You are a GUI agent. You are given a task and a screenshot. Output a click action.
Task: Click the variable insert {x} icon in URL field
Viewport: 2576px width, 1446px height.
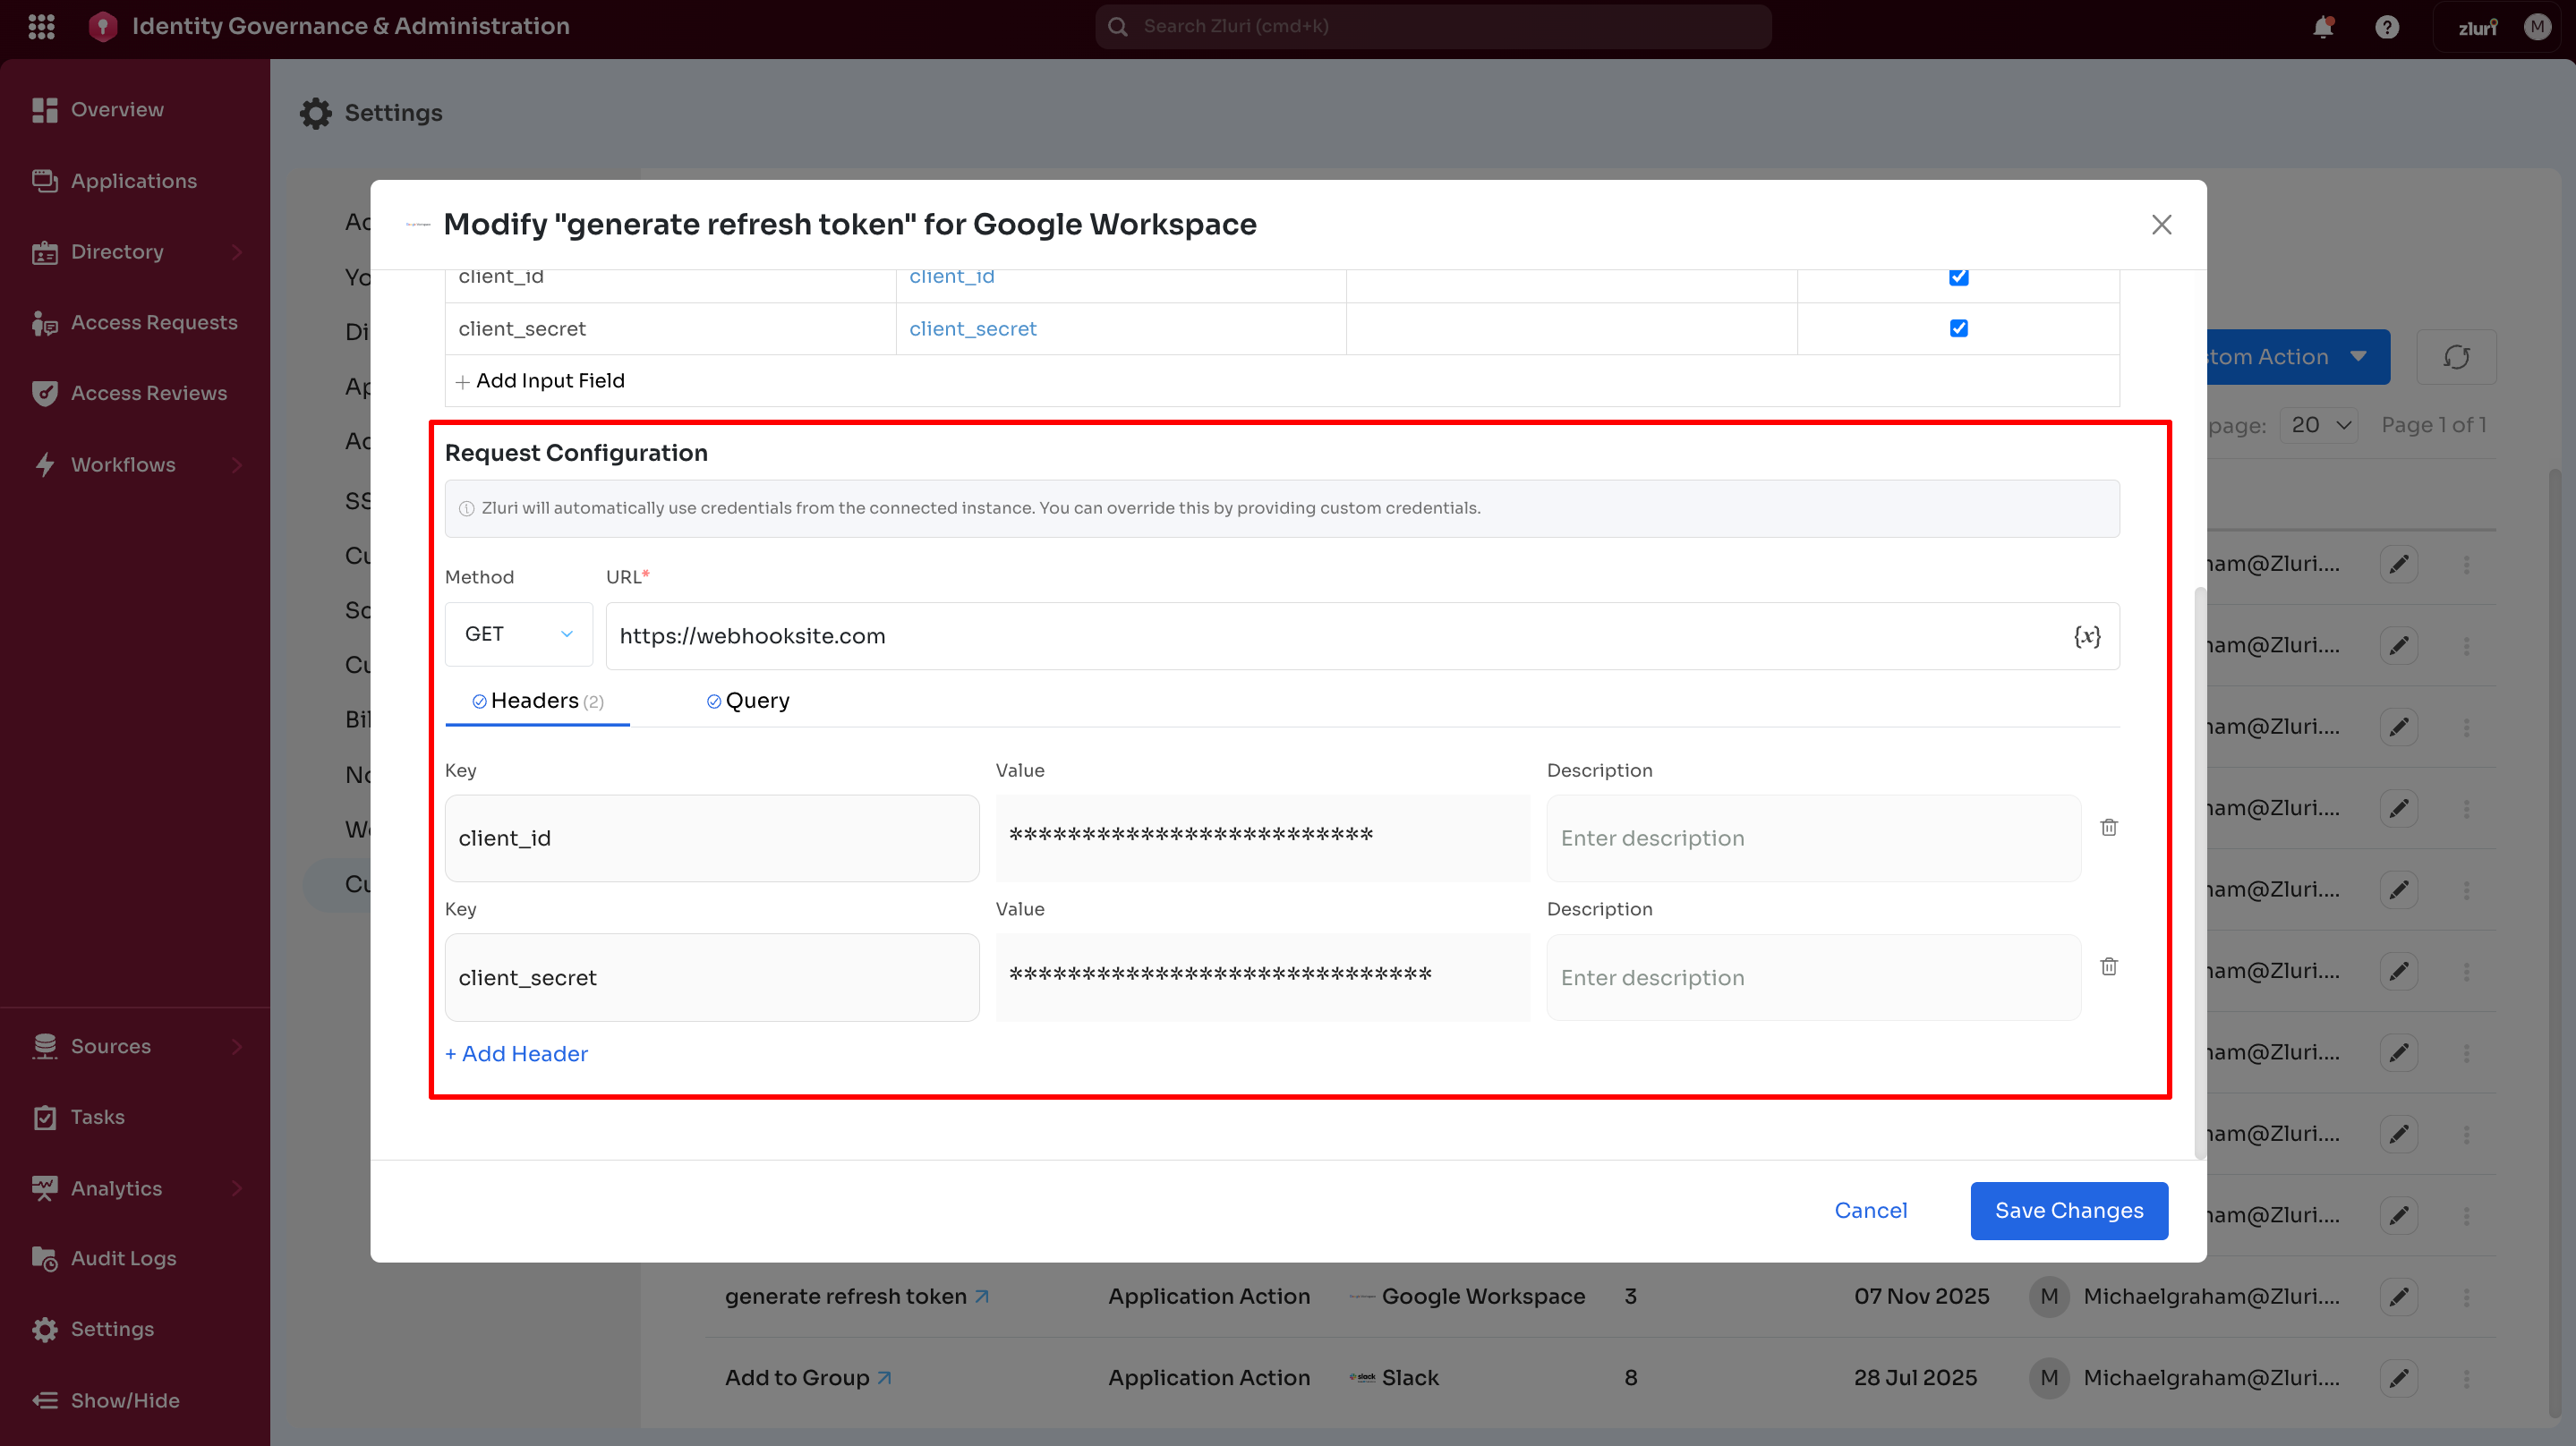tap(2086, 636)
